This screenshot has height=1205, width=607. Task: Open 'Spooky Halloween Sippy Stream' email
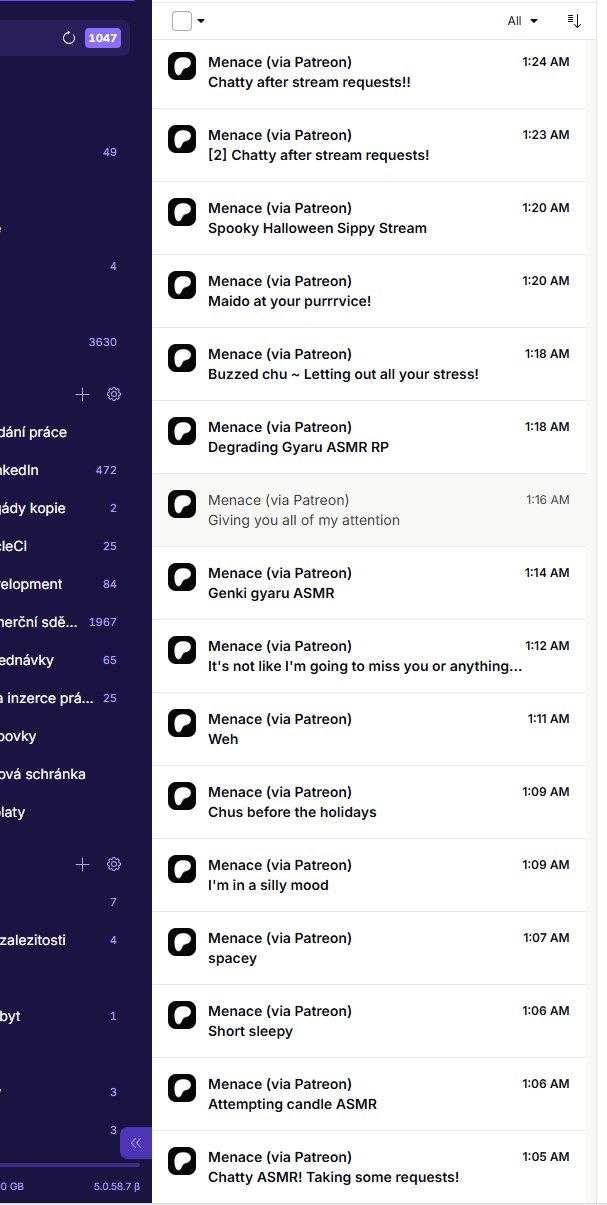pos(317,228)
